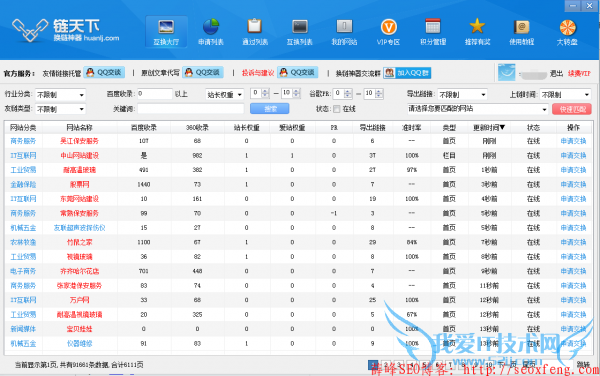Viewport: 600px width, 376px height.
Task: Click 申请交换 for 竹鼠之家
Action: pos(573,242)
